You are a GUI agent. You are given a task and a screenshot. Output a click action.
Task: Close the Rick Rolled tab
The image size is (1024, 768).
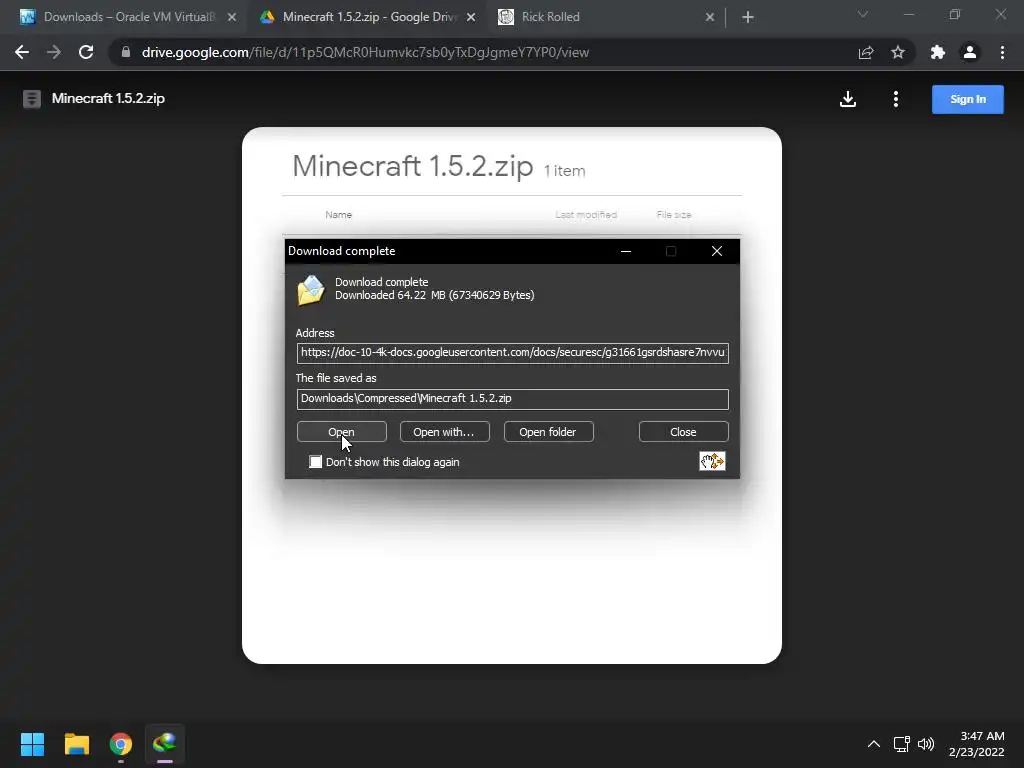coord(710,17)
